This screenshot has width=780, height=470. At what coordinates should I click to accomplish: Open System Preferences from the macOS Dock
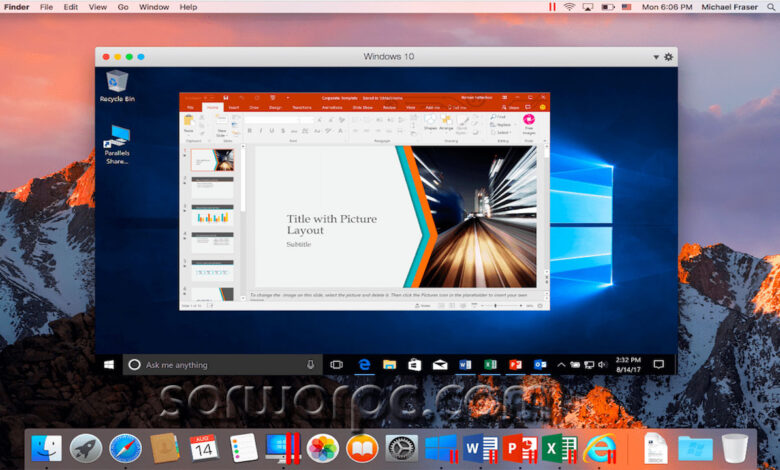[402, 448]
